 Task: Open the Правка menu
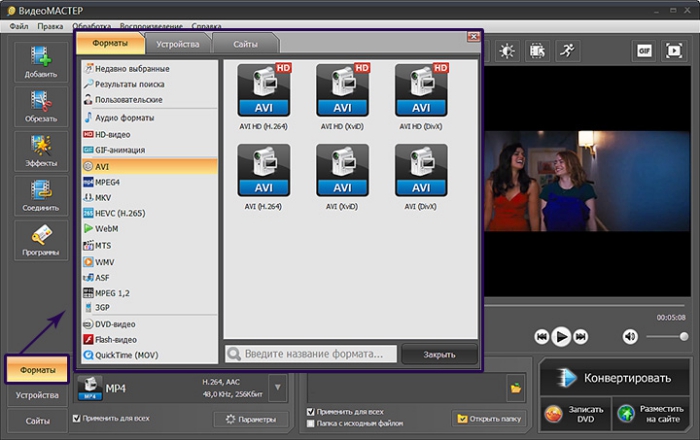pos(50,26)
